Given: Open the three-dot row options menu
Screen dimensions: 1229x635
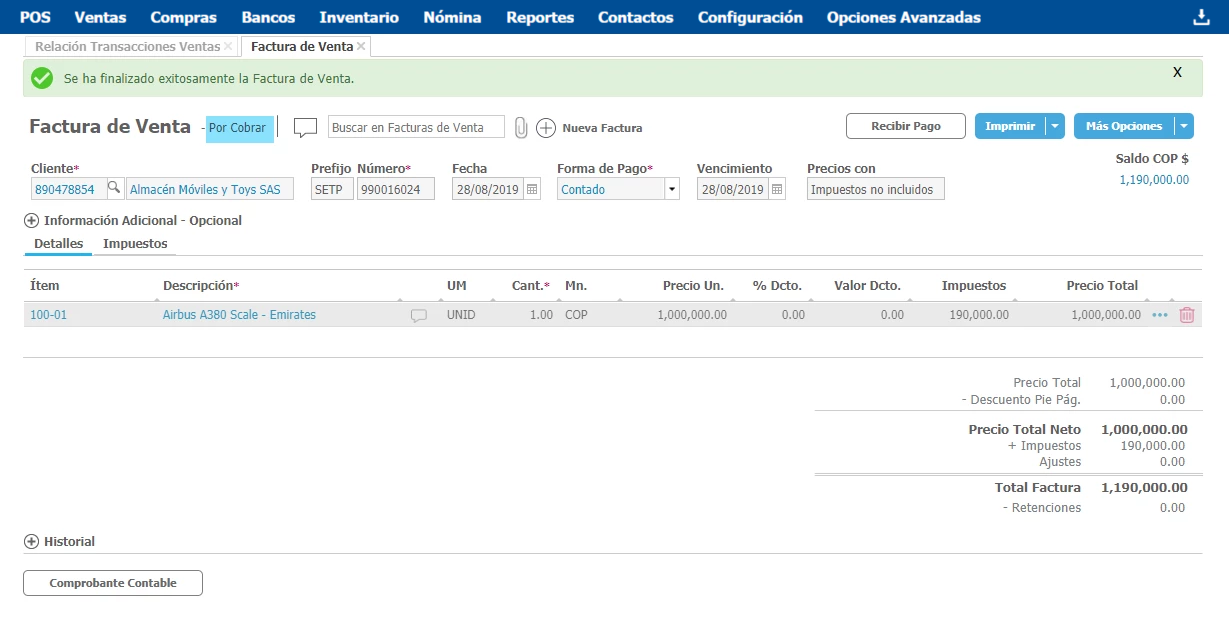Looking at the screenshot, I should tap(1160, 315).
